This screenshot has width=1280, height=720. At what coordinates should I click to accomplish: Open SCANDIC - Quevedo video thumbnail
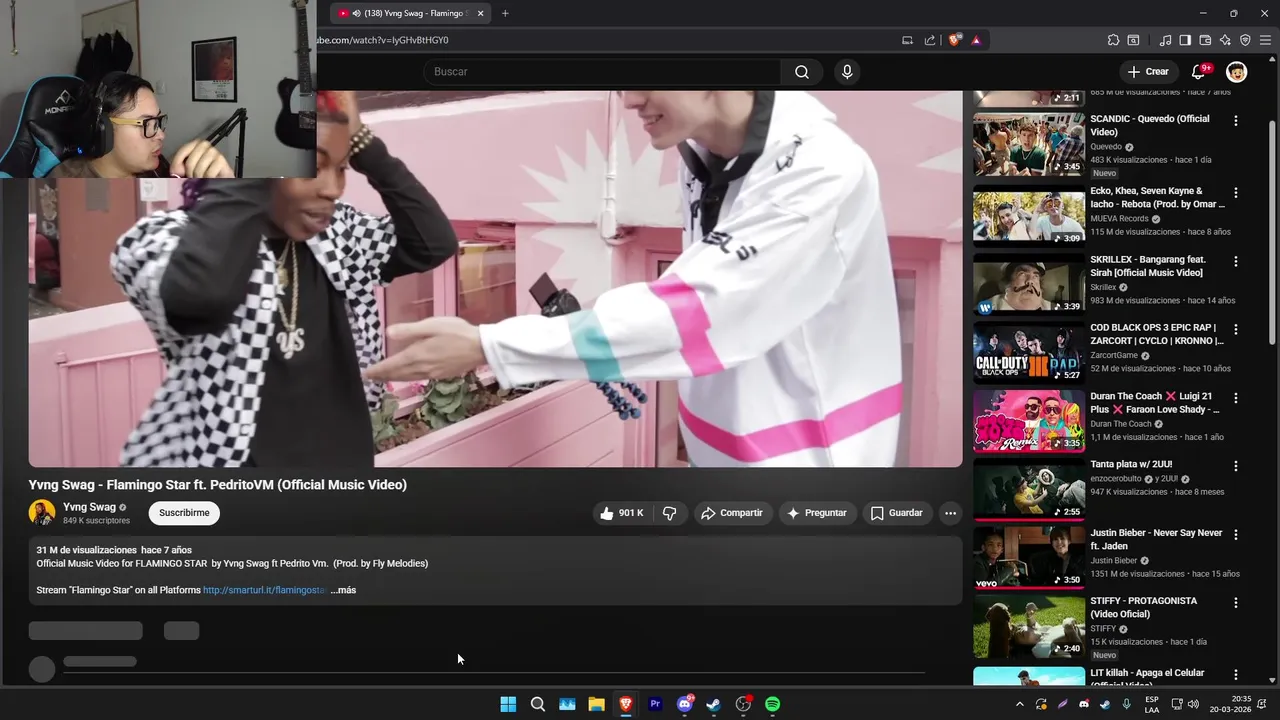coord(1028,144)
